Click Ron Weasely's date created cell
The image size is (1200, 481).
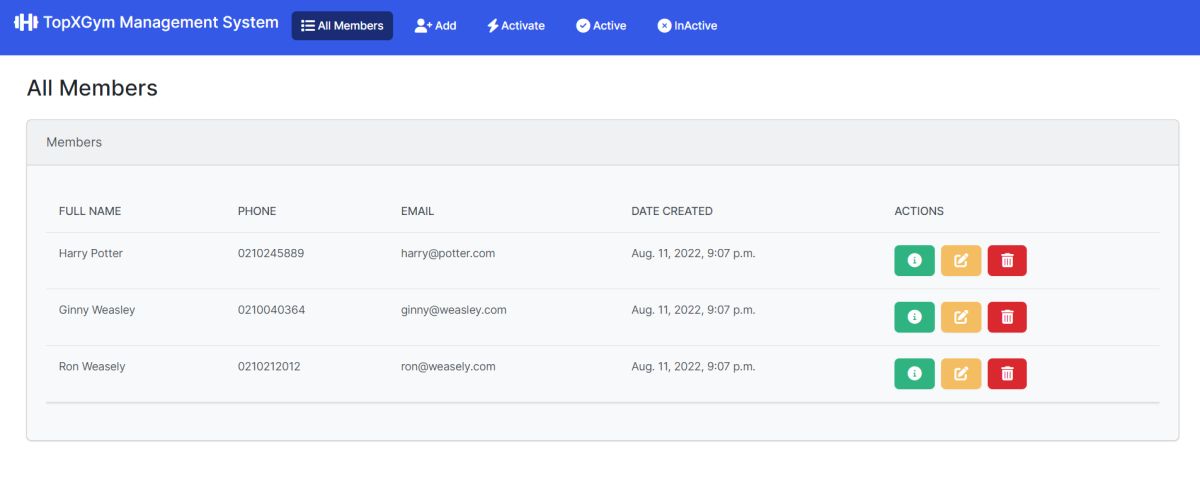pyautogui.click(x=693, y=367)
